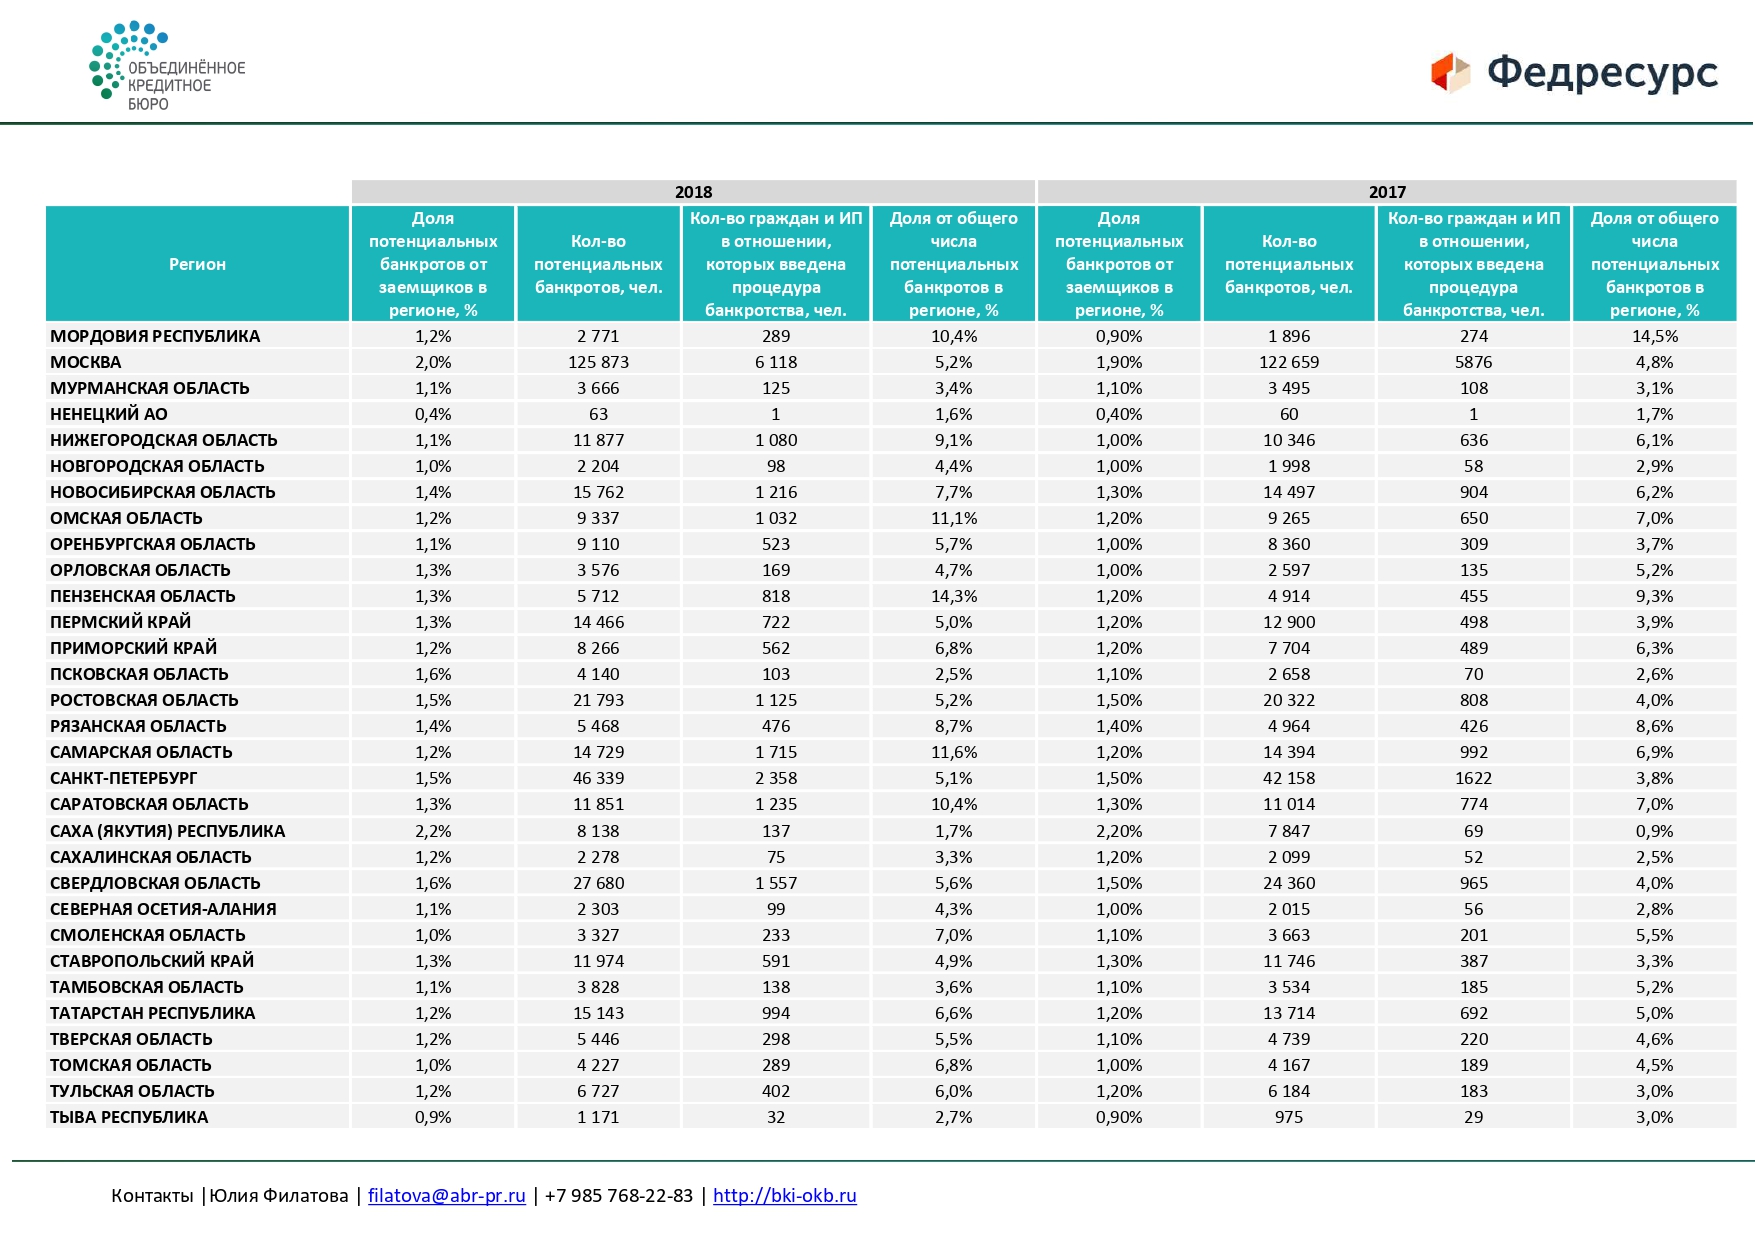Click the value 1622 for Санкт-Петербург
The height and width of the screenshot is (1241, 1755).
pyautogui.click(x=1474, y=778)
